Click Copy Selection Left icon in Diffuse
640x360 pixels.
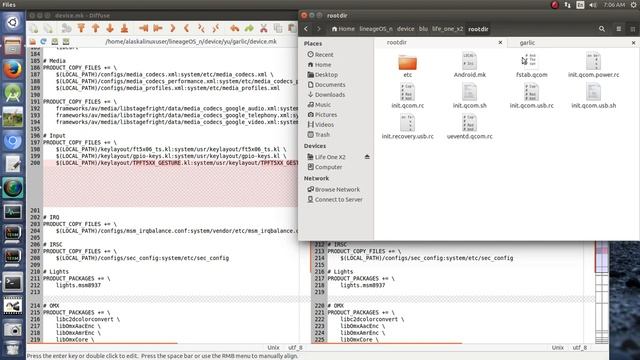point(158,28)
